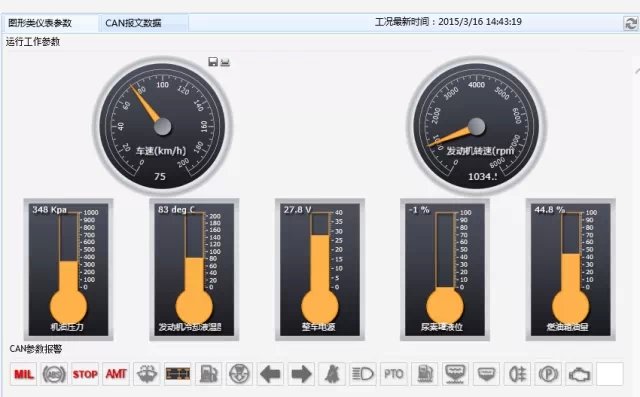The height and width of the screenshot is (397, 640).
Task: Click the CAN参数报警 section heading
Action: 36,349
